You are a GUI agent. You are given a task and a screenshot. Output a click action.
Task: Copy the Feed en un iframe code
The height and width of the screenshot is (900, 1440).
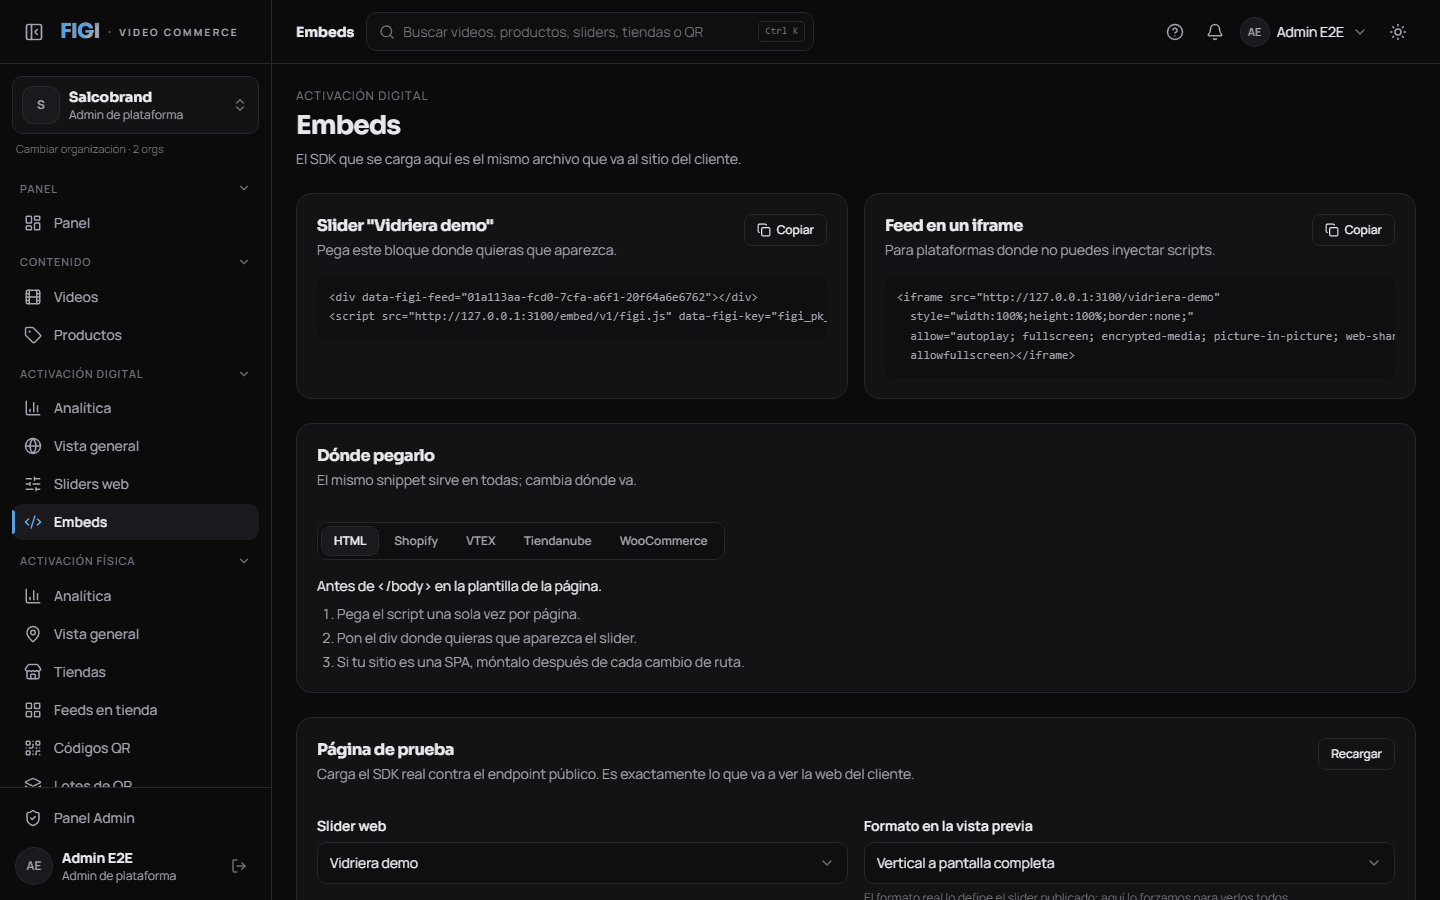[x=1353, y=230]
